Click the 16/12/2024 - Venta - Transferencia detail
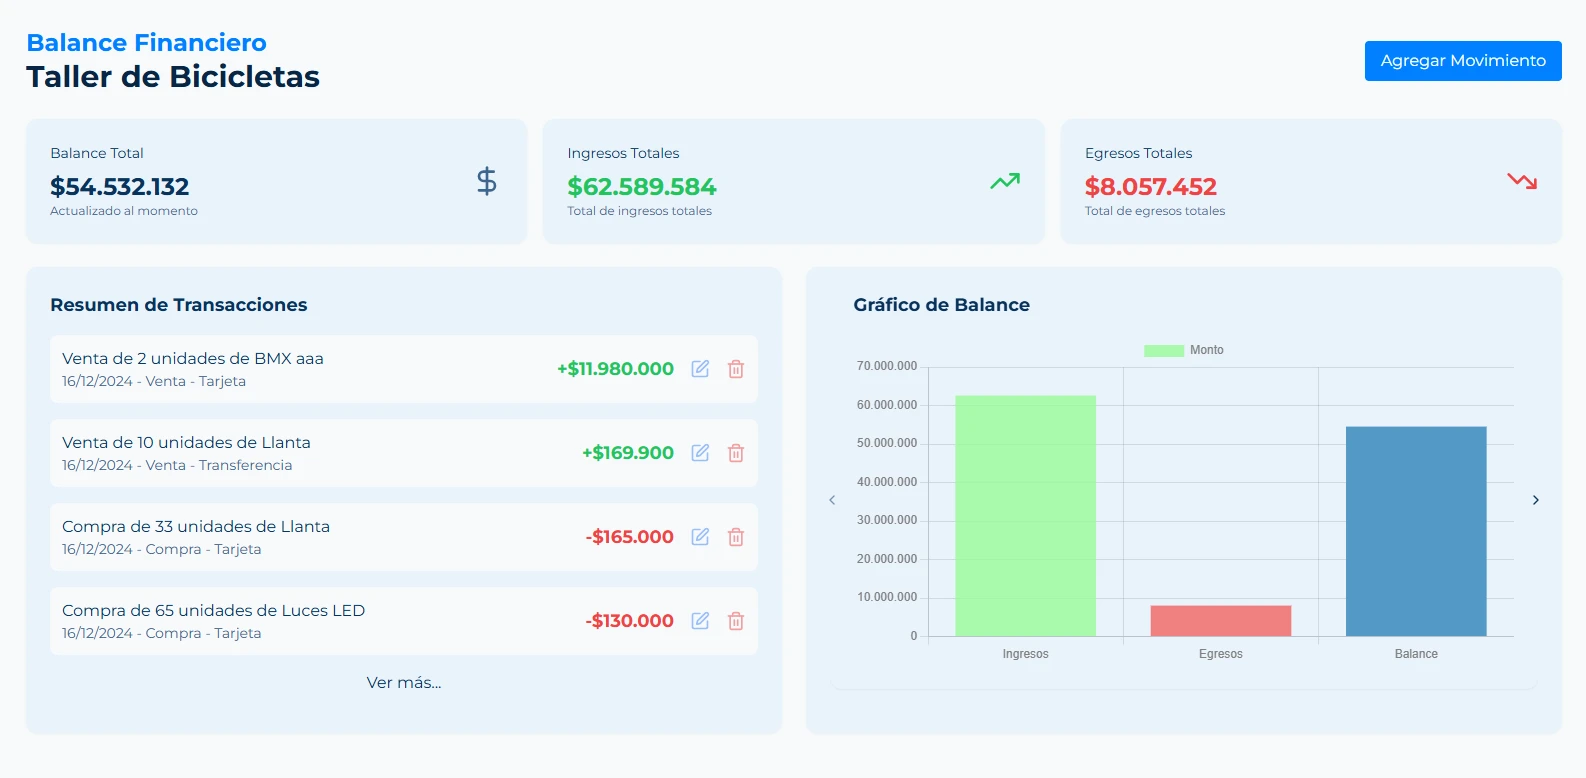 point(177,465)
